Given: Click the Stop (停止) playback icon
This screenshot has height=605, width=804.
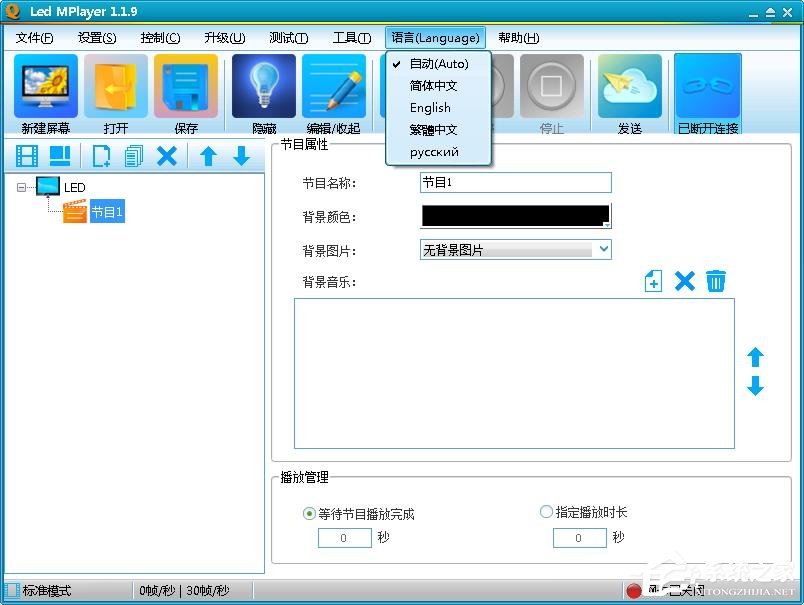Looking at the screenshot, I should (552, 86).
